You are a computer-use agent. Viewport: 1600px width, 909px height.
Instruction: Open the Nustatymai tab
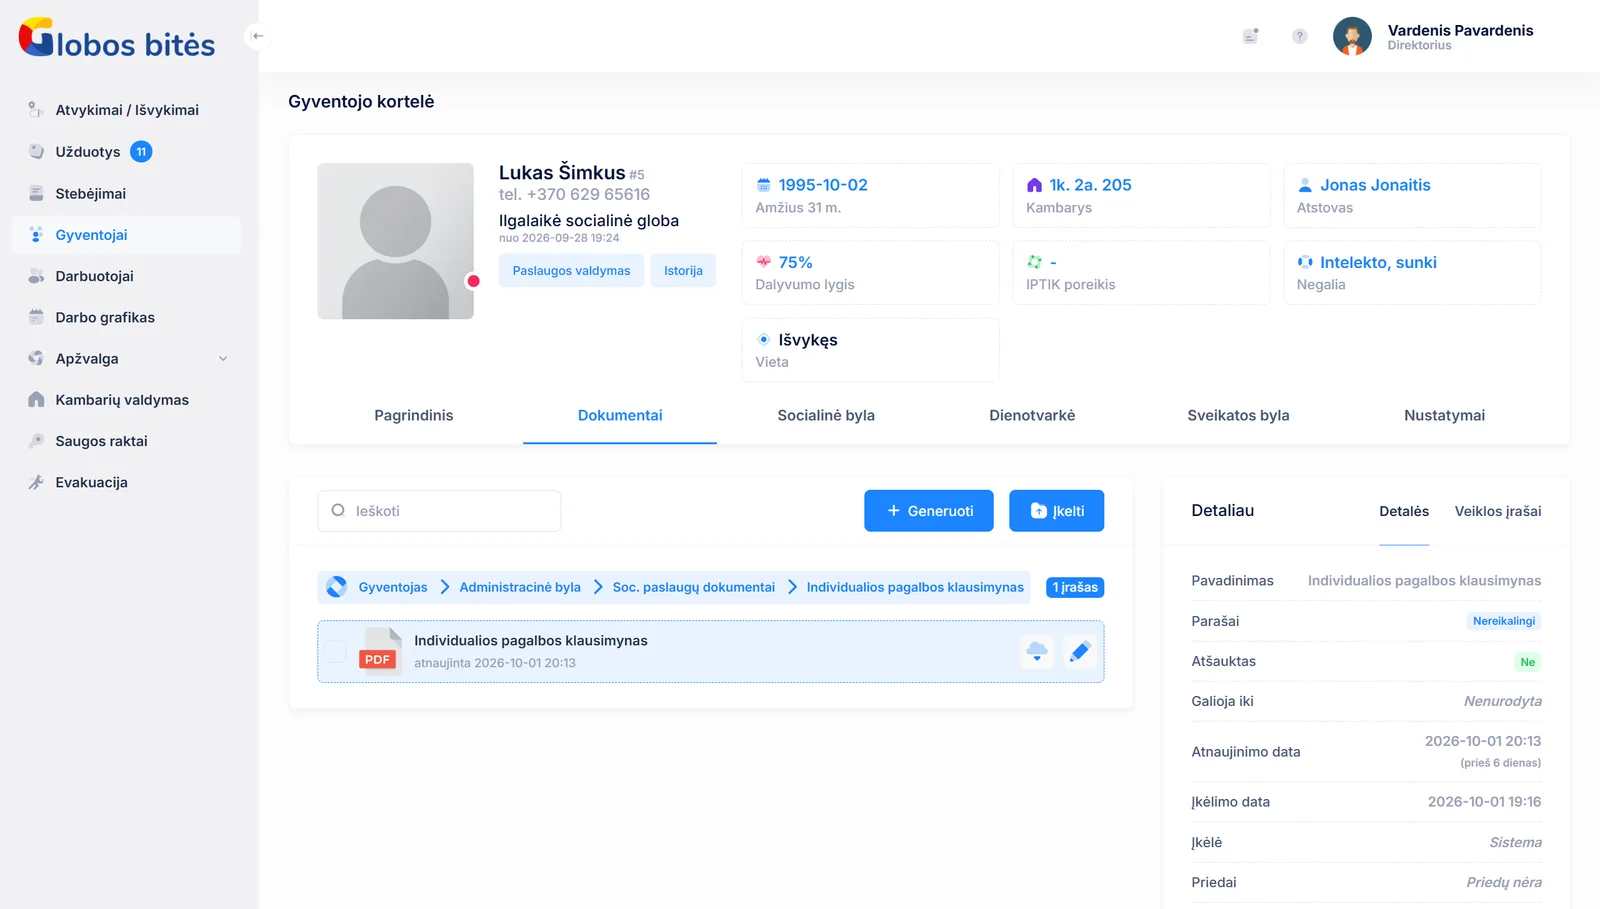click(1444, 416)
